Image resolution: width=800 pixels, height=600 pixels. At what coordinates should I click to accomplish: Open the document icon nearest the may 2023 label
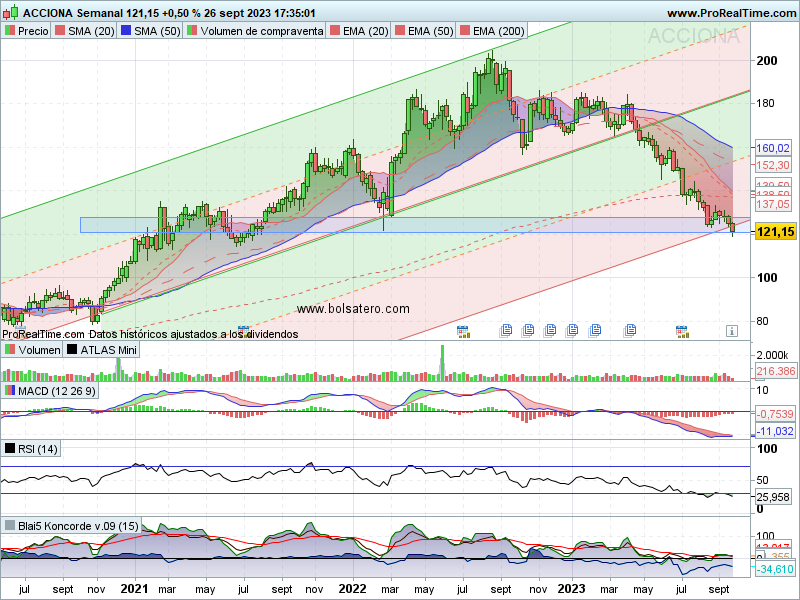click(630, 331)
